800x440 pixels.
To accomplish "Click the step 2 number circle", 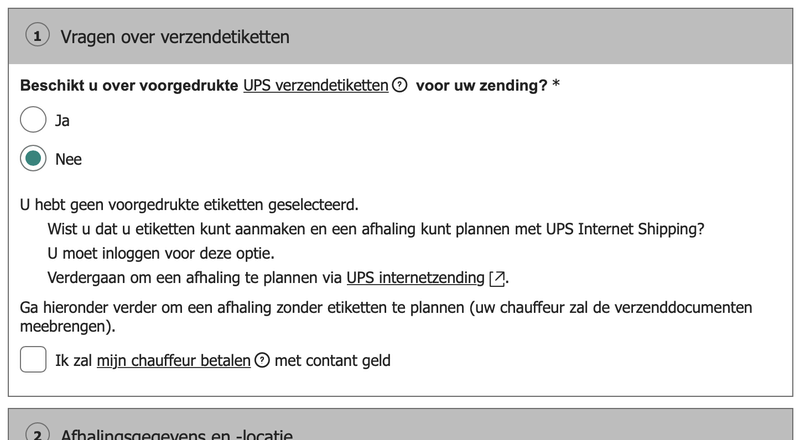I will (38, 435).
